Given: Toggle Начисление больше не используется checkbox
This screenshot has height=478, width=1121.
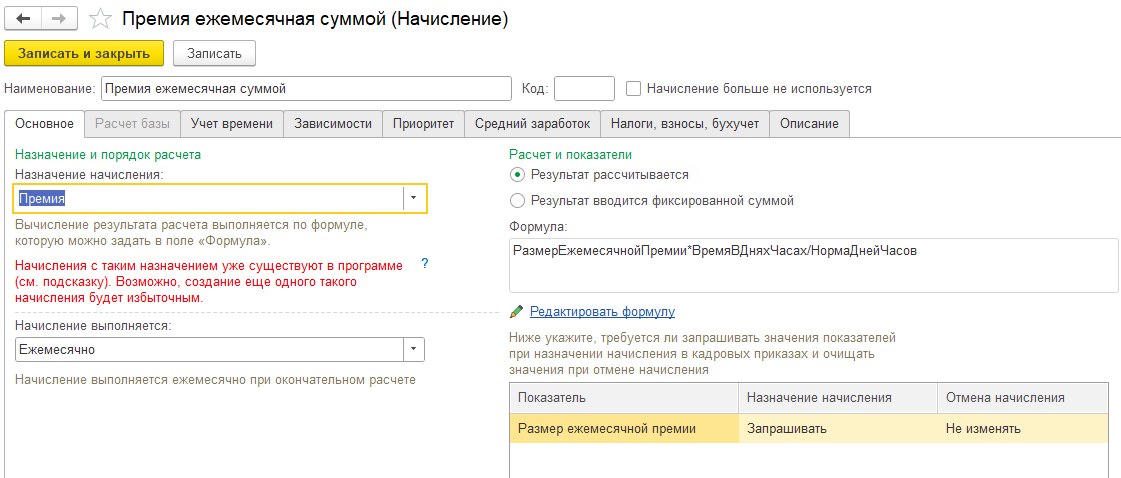Looking at the screenshot, I should point(632,89).
